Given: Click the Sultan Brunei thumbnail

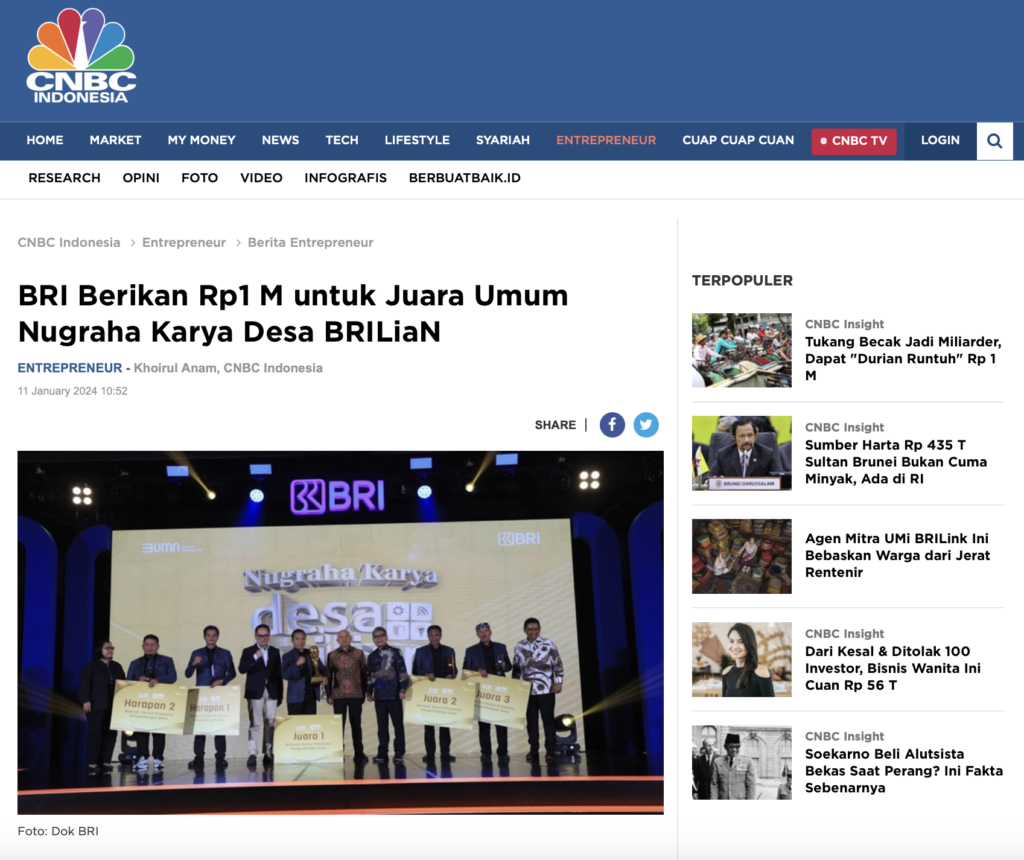Looking at the screenshot, I should click(742, 453).
